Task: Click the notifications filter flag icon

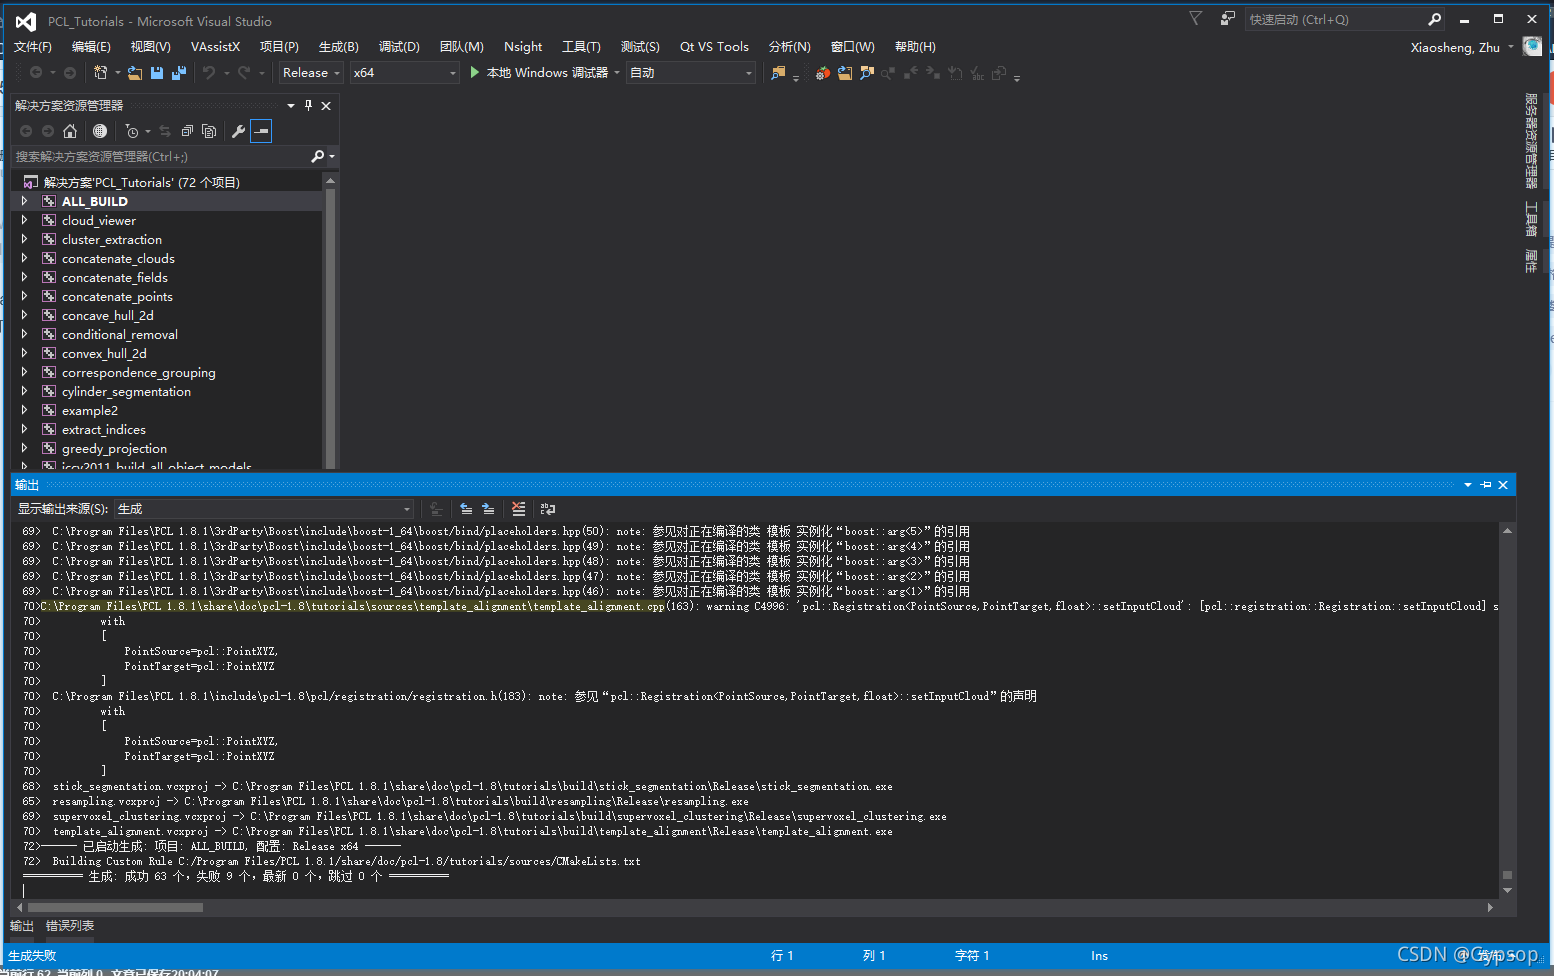Action: coord(1195,18)
